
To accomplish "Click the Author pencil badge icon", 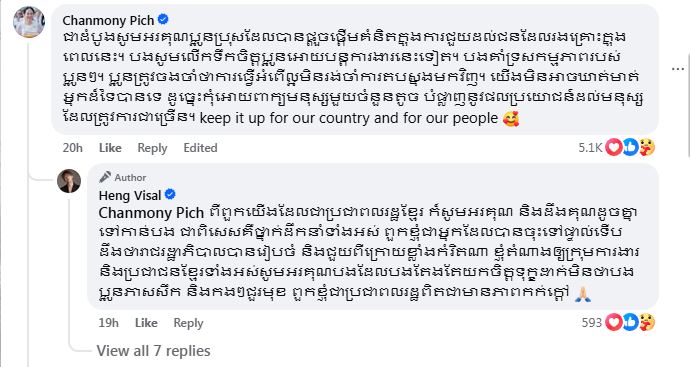I will tap(105, 177).
